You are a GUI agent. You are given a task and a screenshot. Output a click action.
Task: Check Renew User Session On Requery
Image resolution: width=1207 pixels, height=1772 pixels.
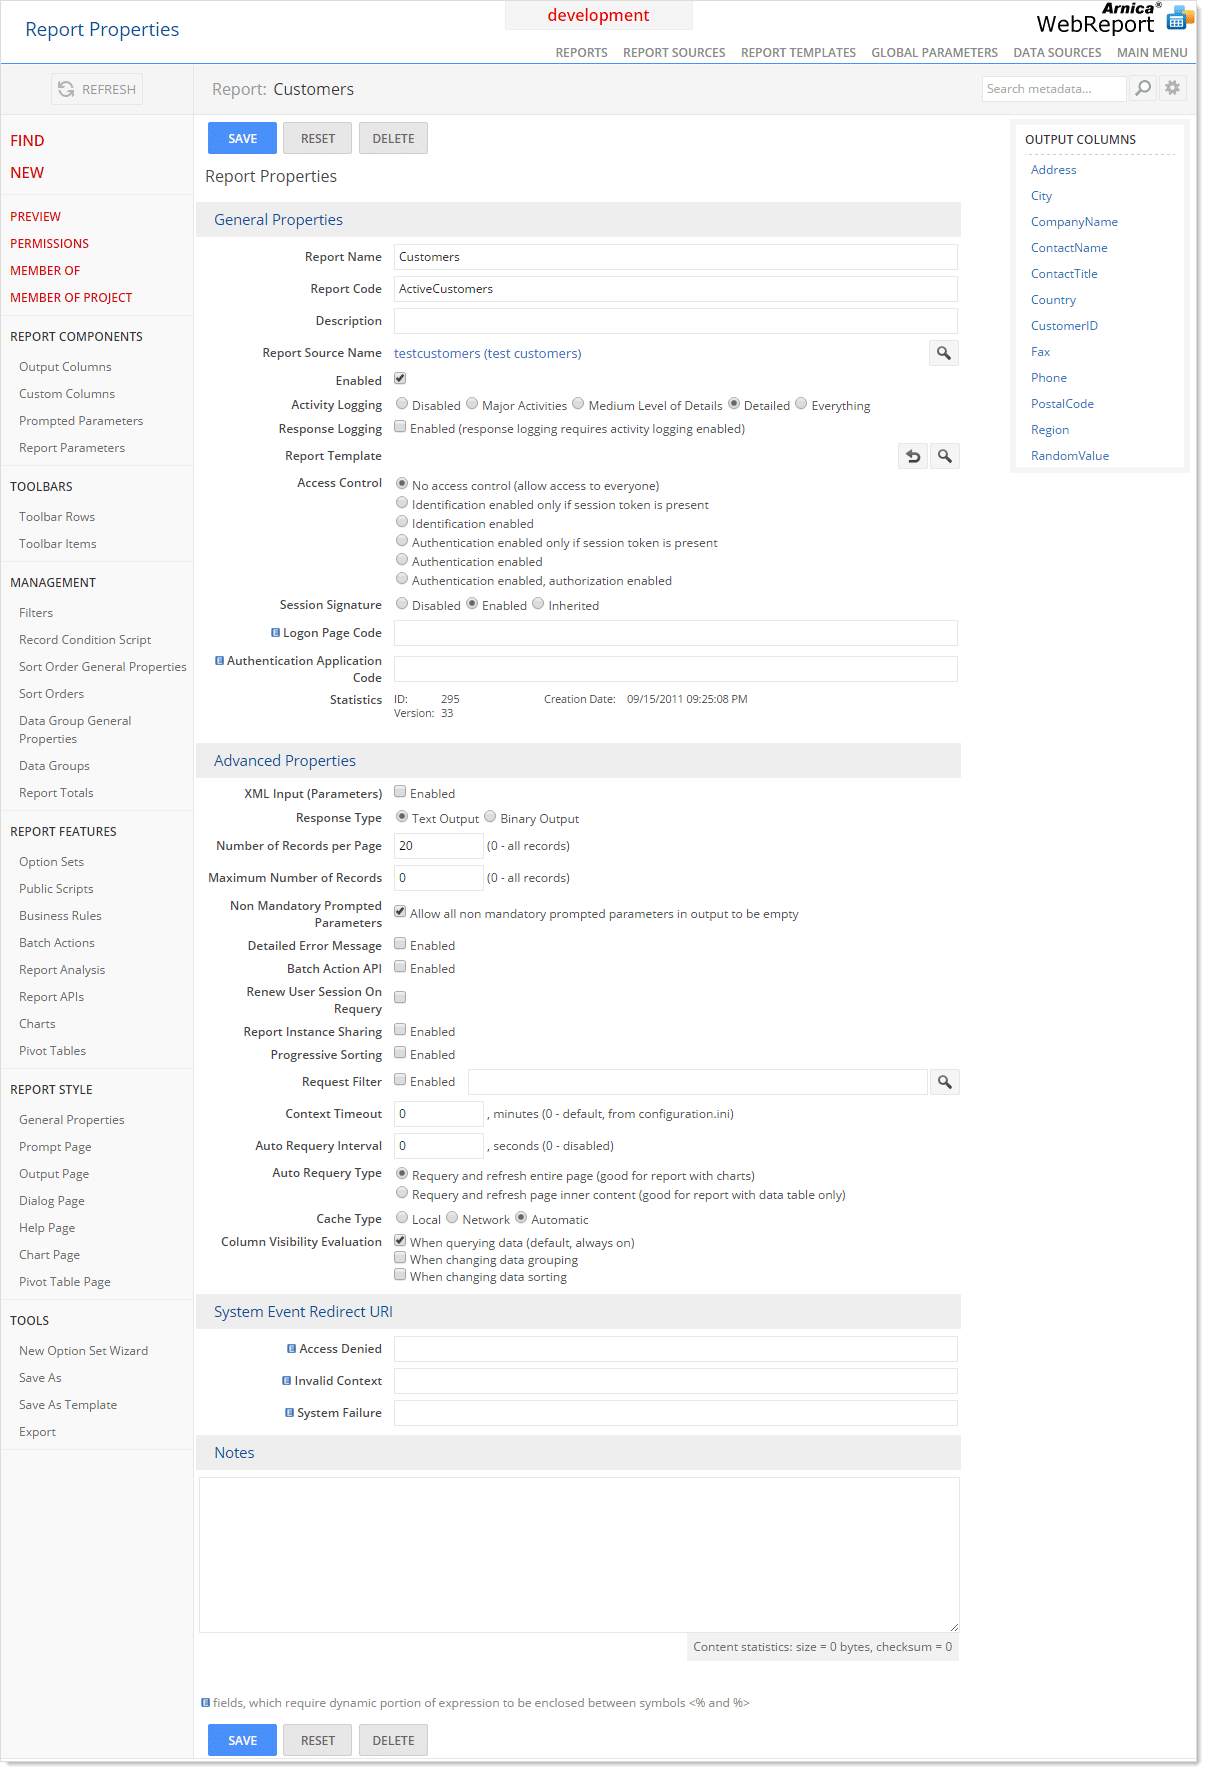coord(400,998)
